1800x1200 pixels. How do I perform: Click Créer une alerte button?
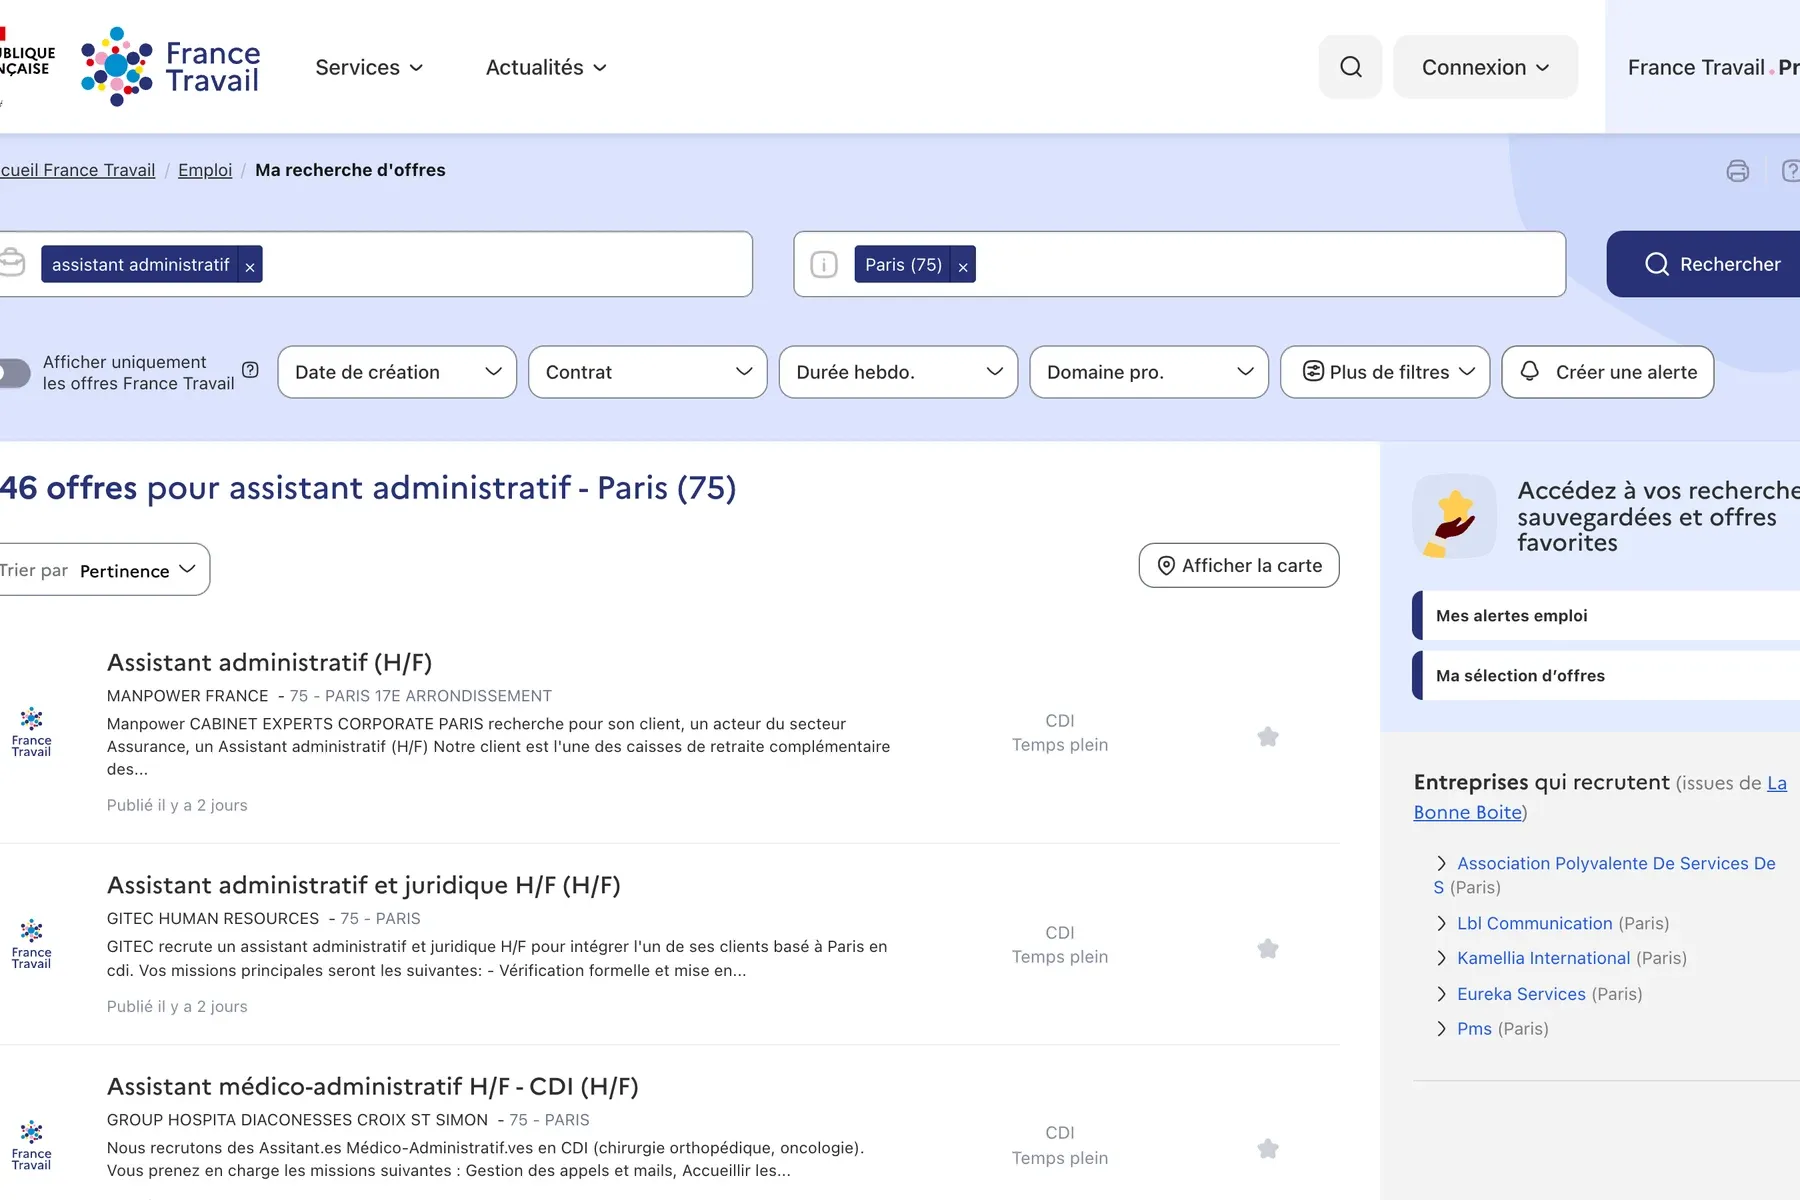click(1608, 372)
